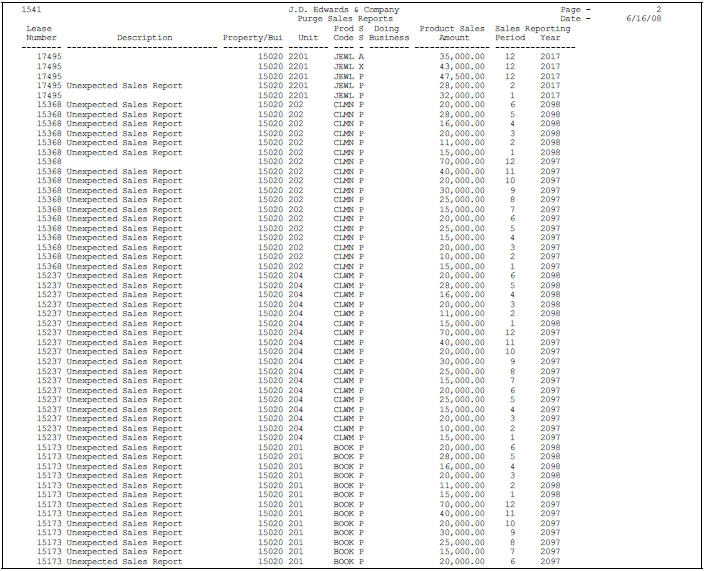This screenshot has width=704, height=571.
Task: Click period 10 in the lease 15237 rows
Action: coord(510,352)
